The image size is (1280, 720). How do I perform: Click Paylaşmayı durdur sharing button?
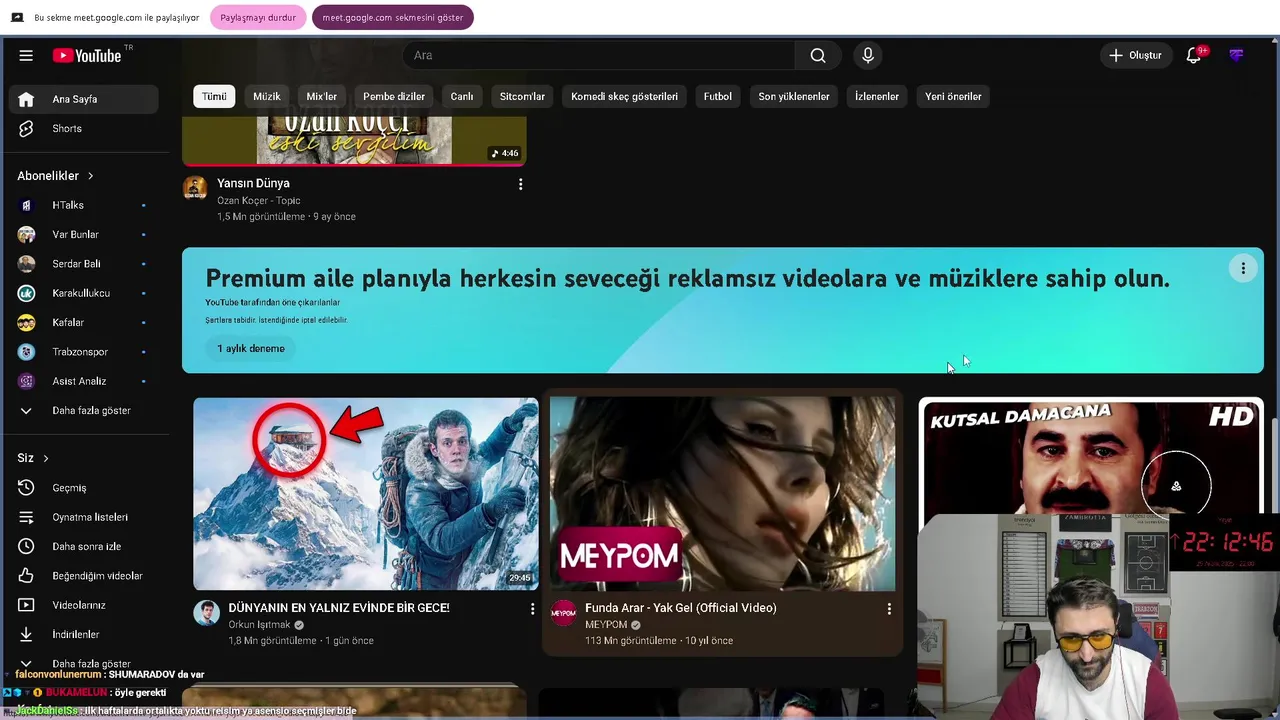[x=258, y=18]
